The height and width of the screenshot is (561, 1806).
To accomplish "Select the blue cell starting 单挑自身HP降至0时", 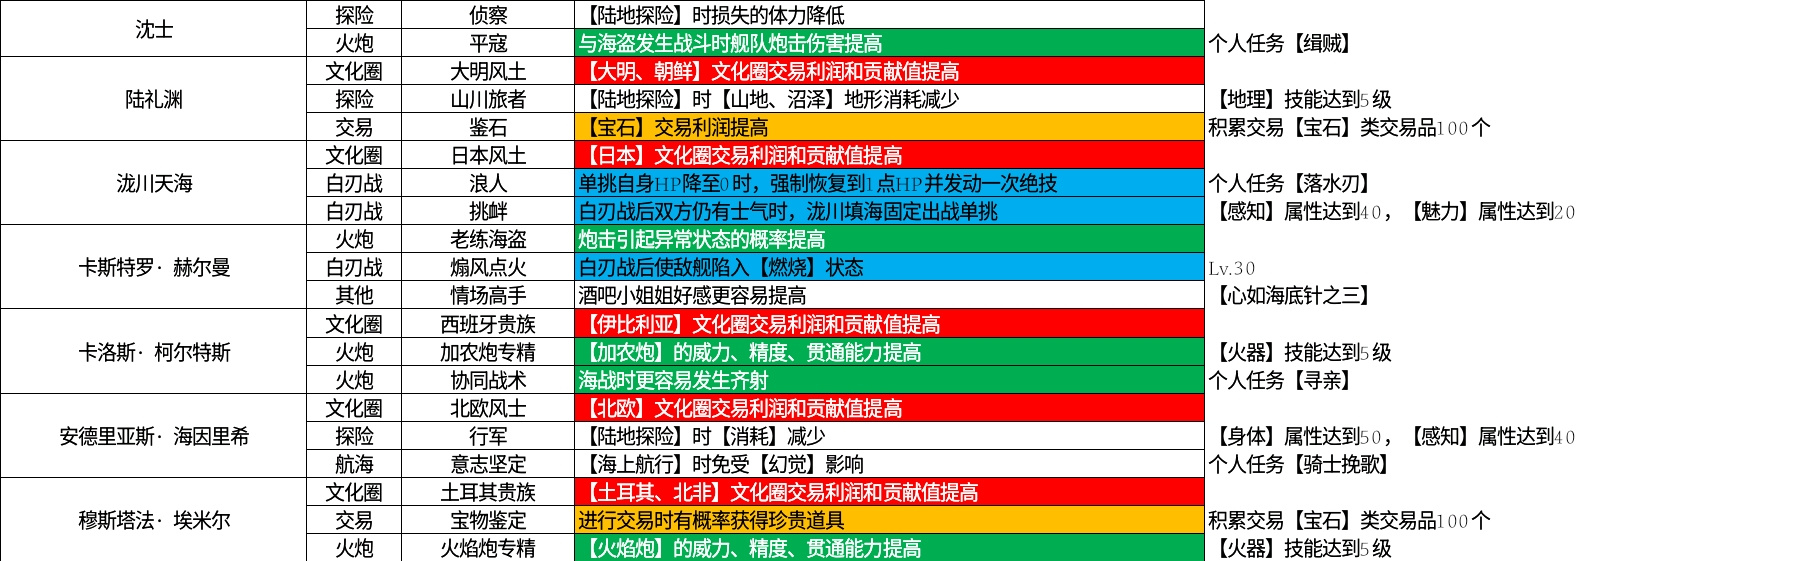I will (889, 183).
